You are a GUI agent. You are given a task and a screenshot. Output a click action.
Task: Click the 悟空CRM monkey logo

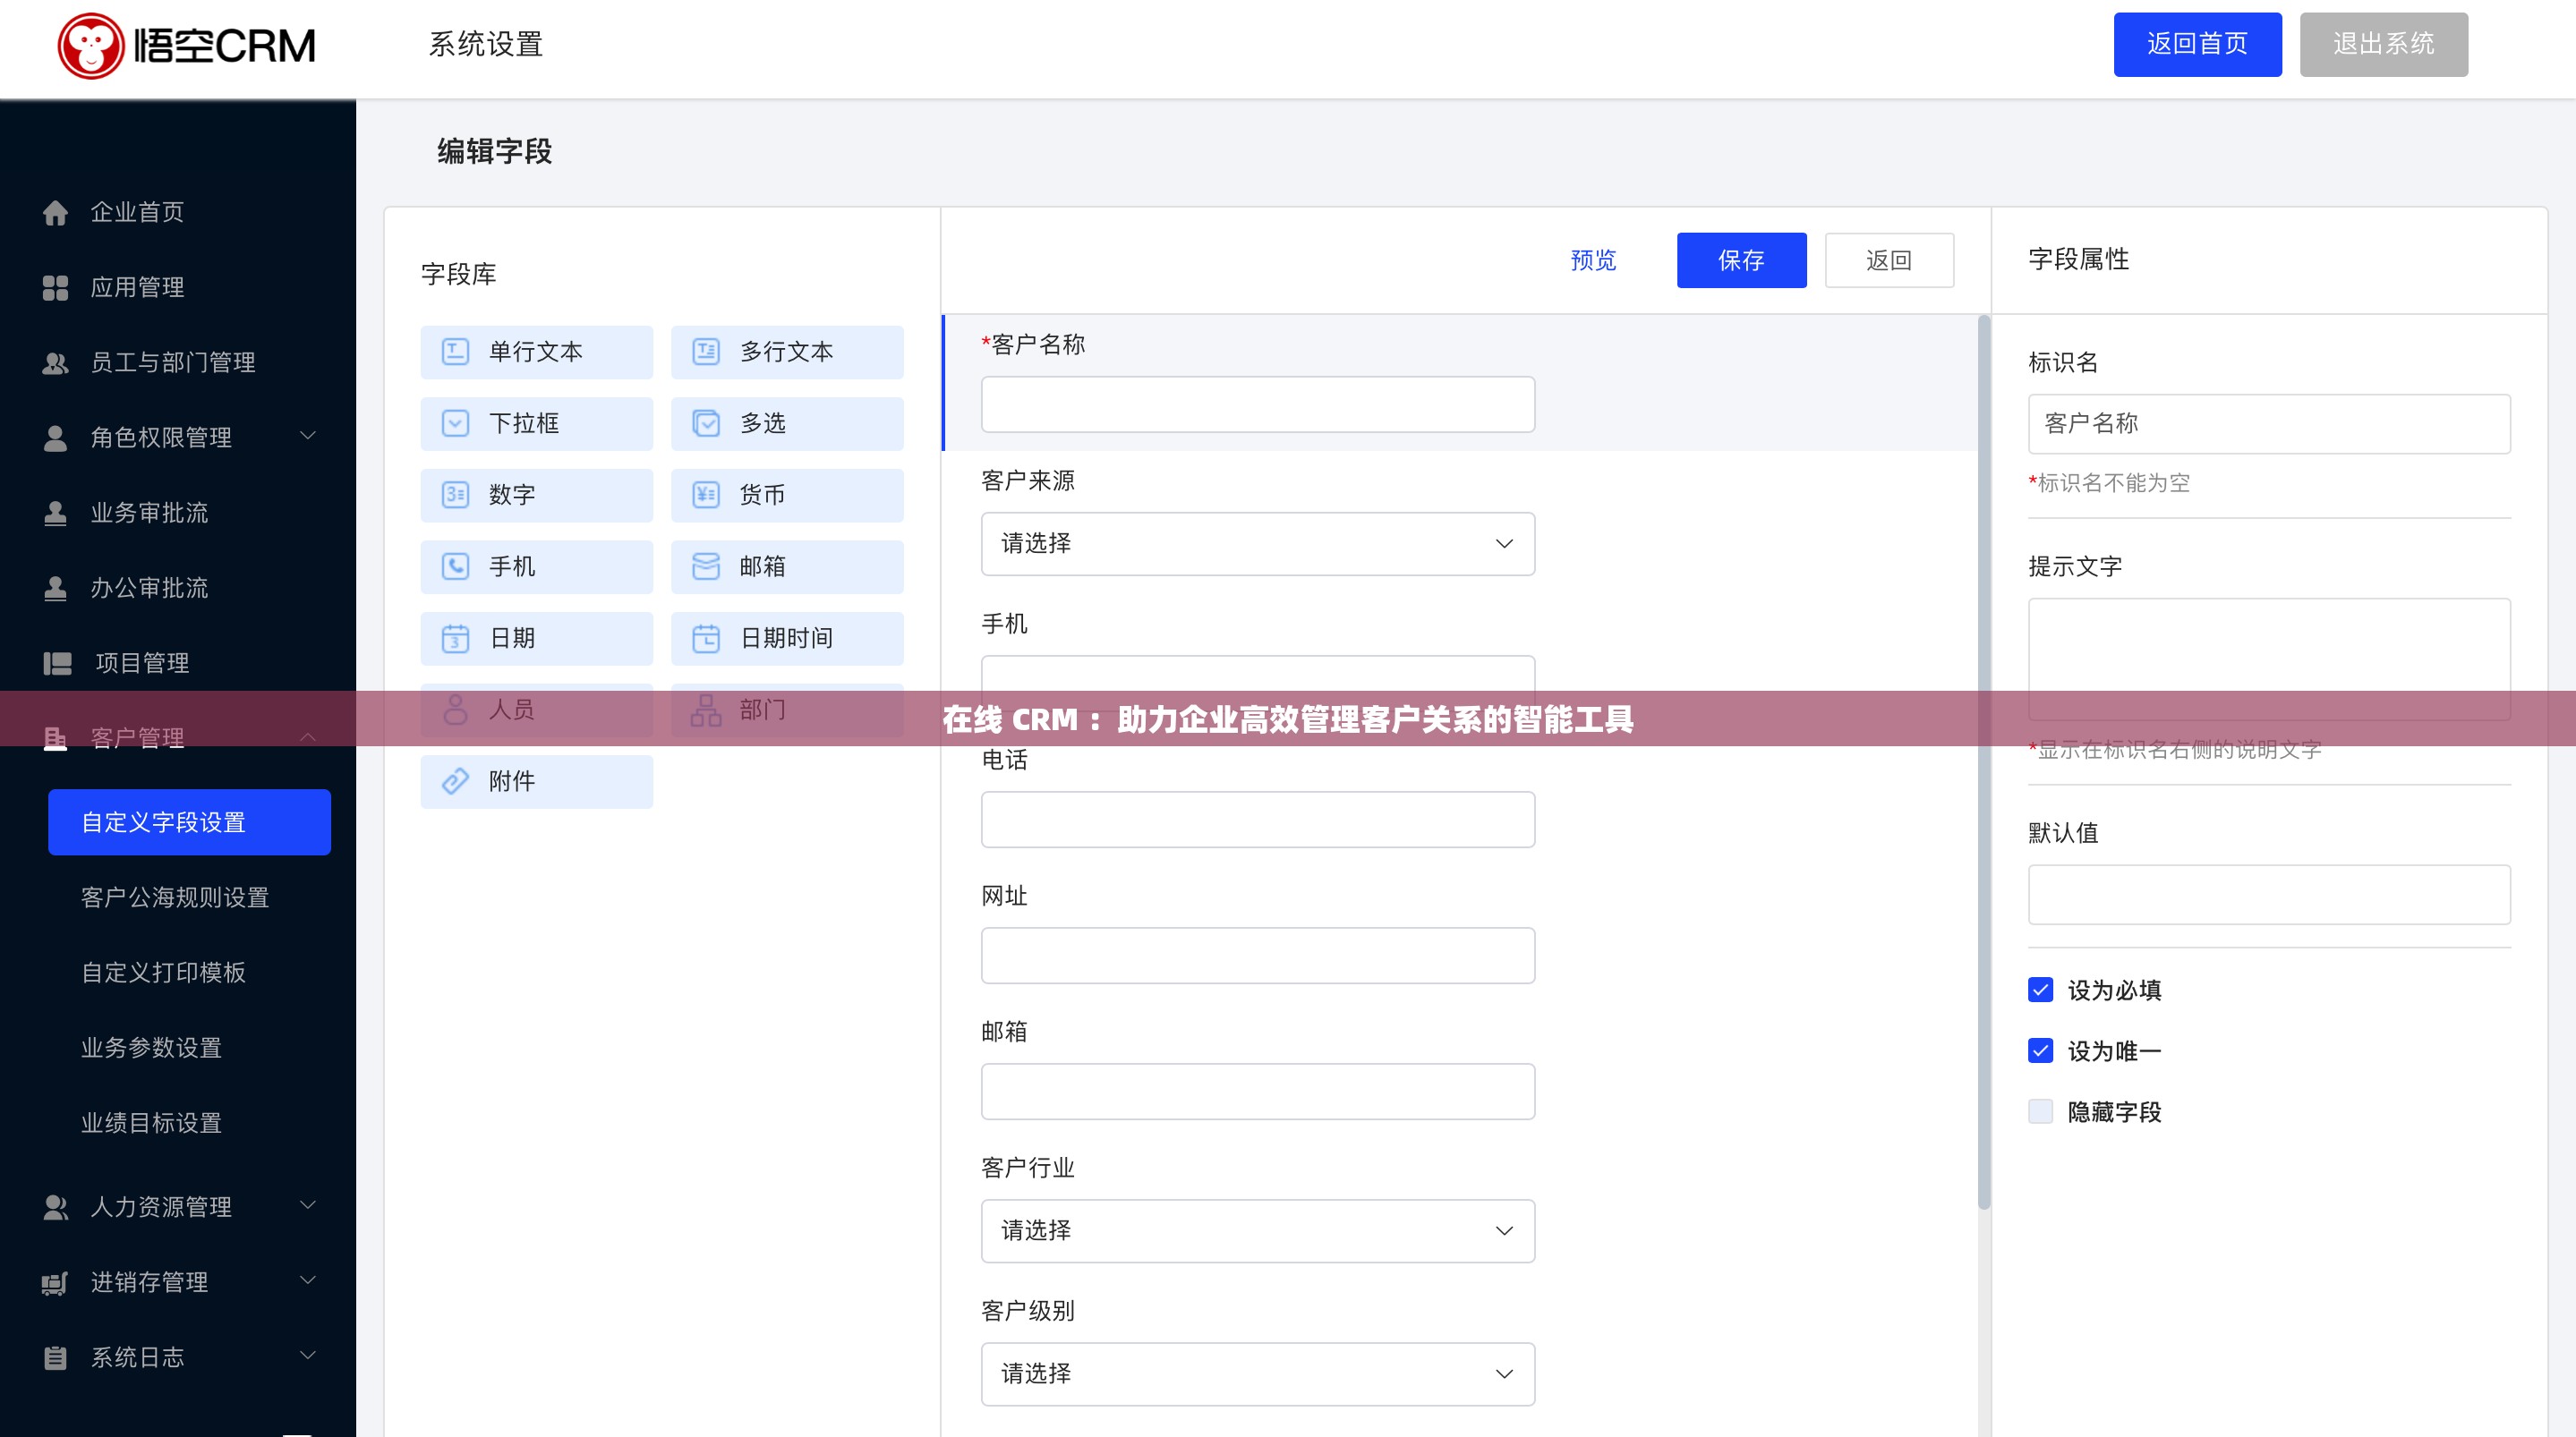[x=91, y=46]
